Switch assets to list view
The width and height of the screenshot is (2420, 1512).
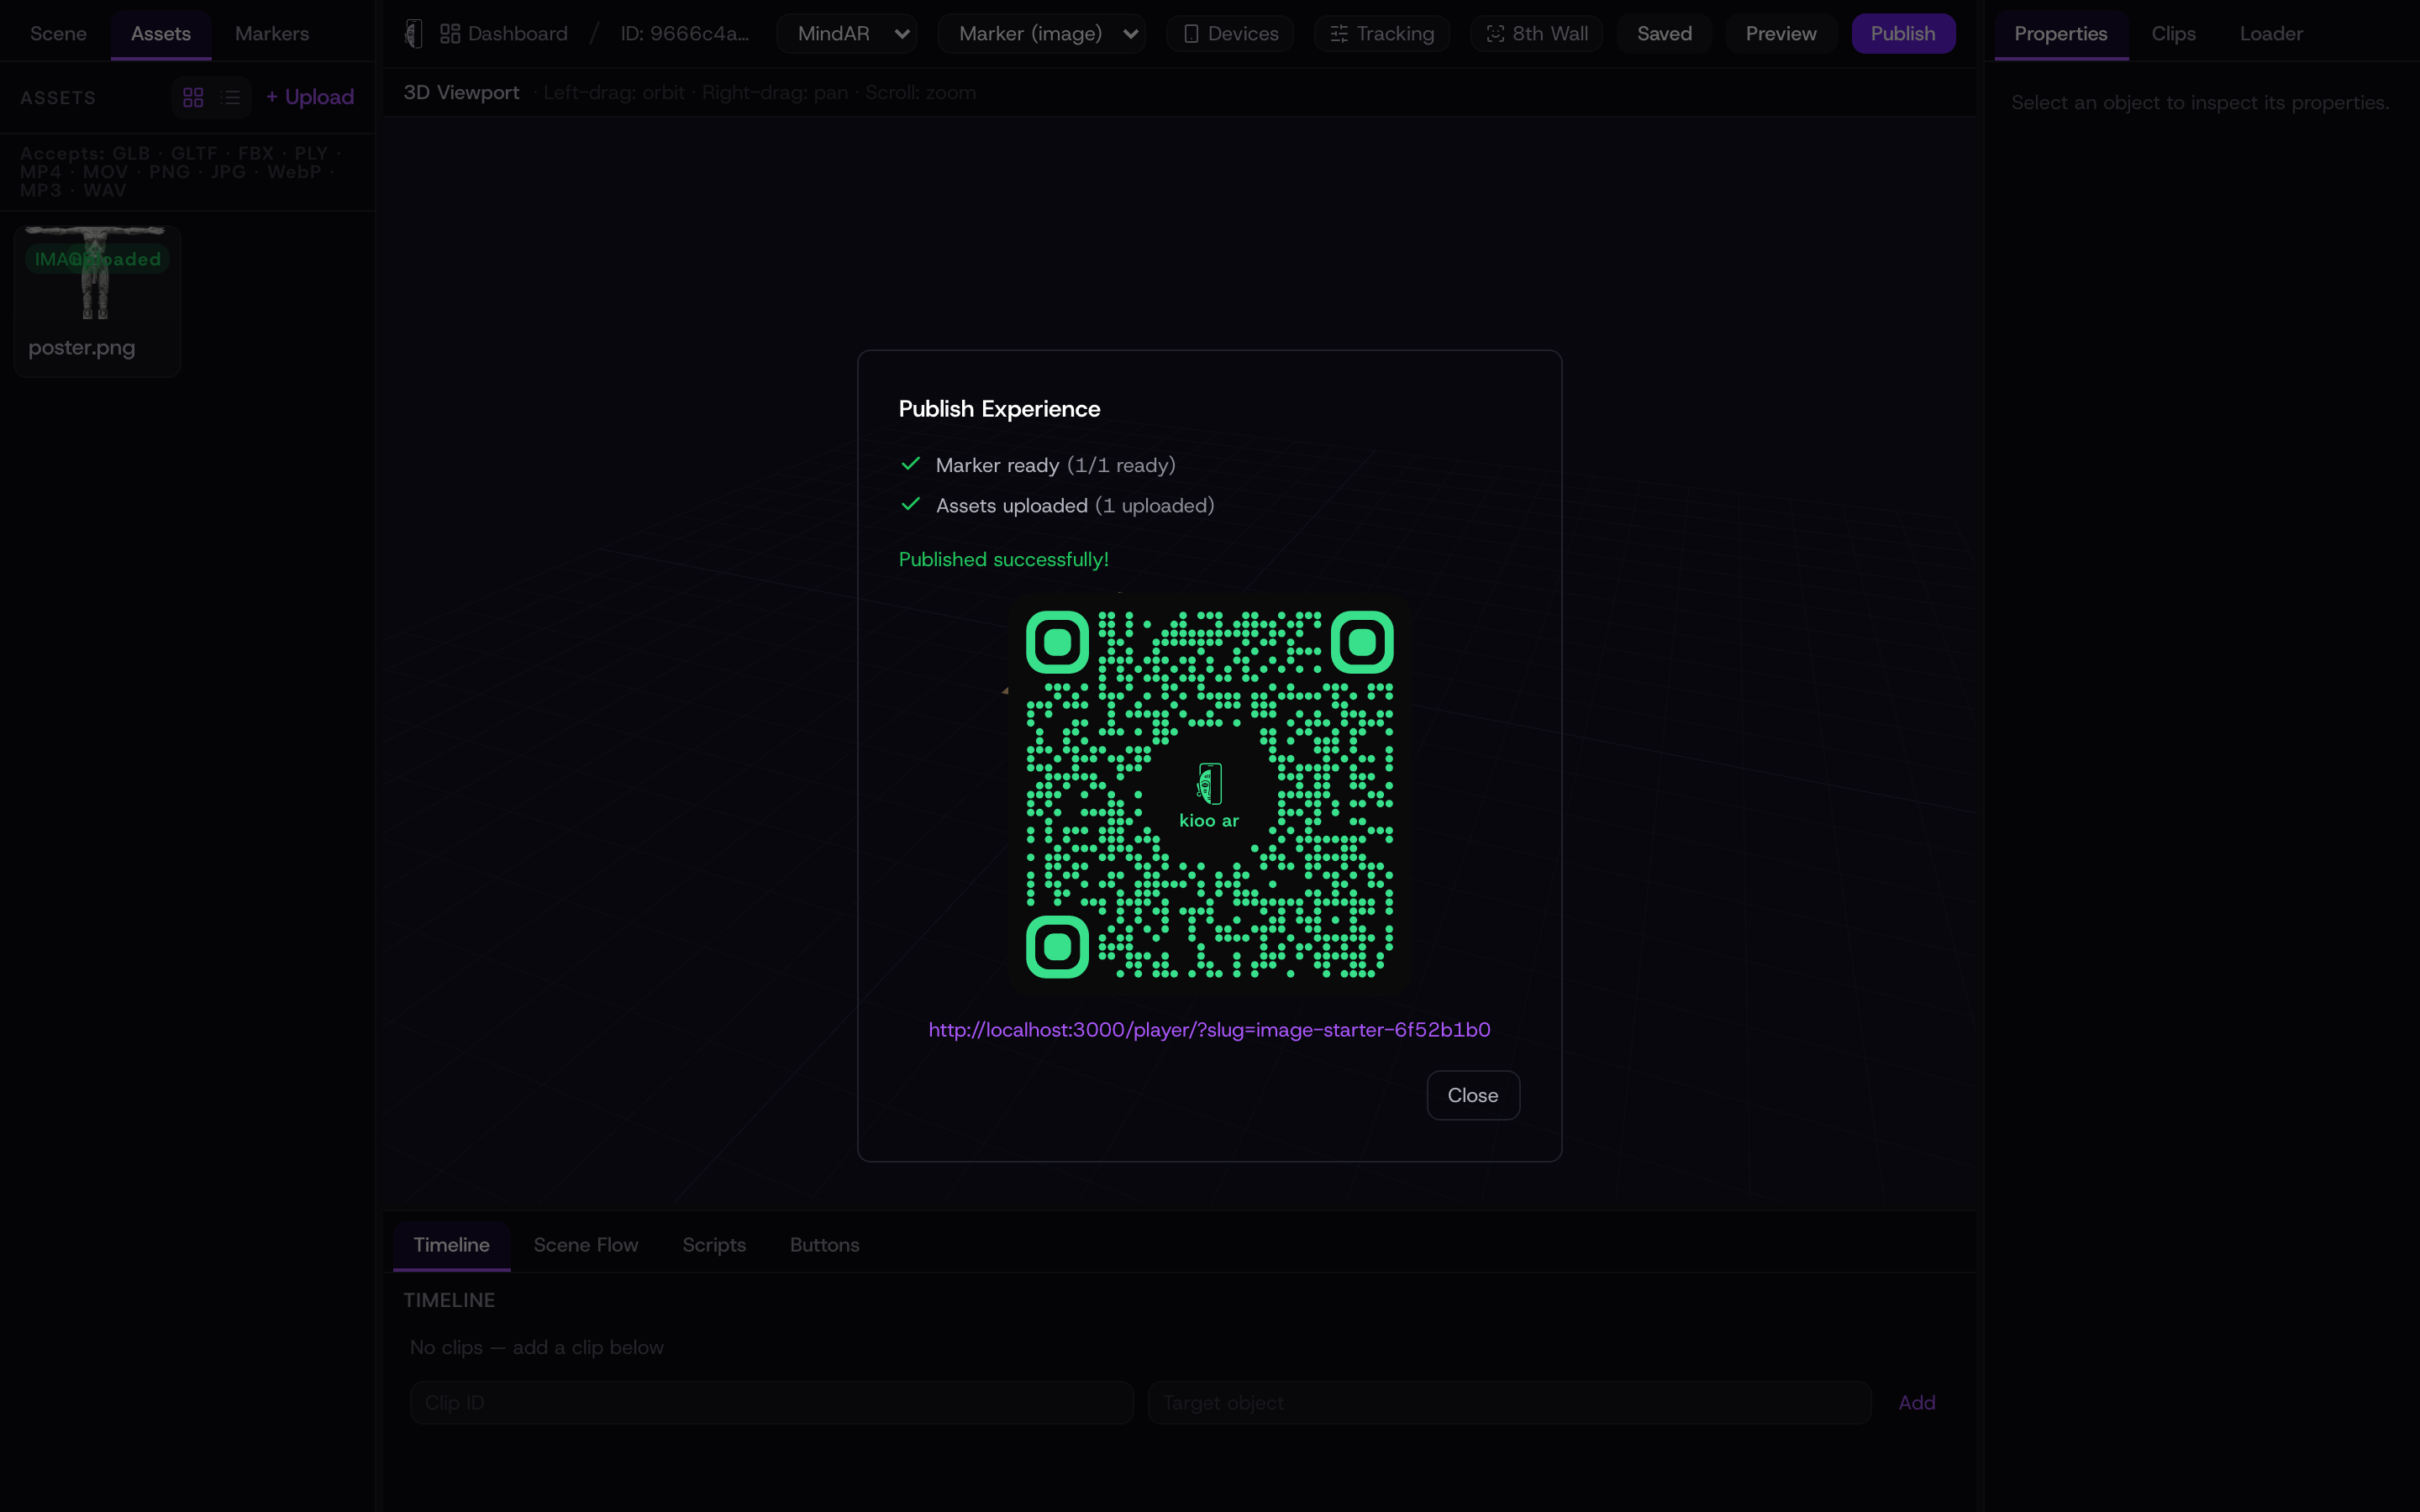231,97
